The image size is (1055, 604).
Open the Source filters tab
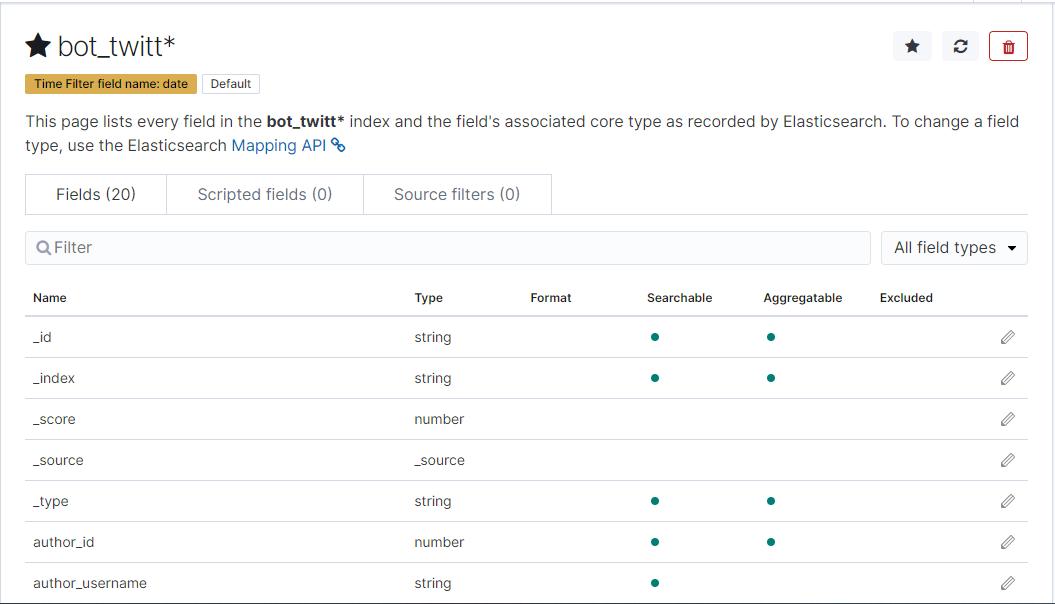click(457, 194)
